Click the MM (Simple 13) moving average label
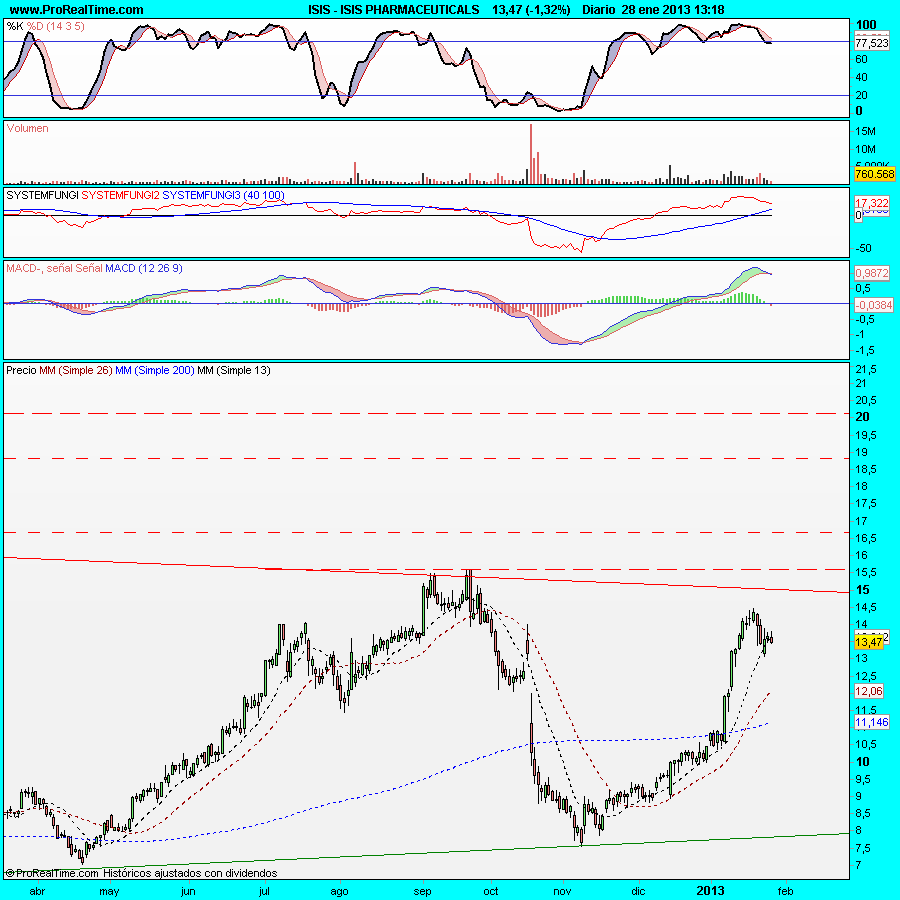The width and height of the screenshot is (900, 900). [x=233, y=370]
